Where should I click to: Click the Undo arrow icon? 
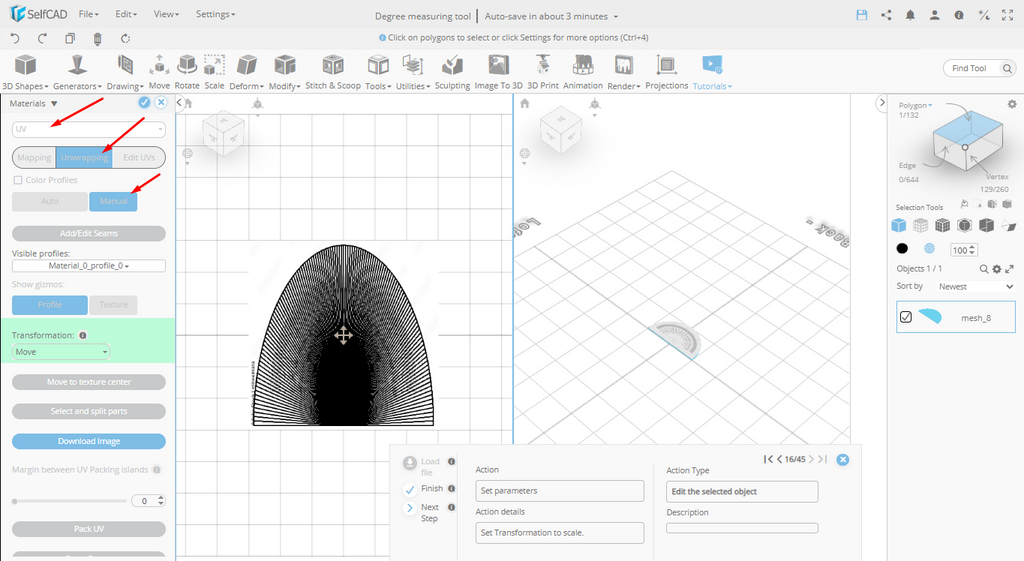click(15, 39)
